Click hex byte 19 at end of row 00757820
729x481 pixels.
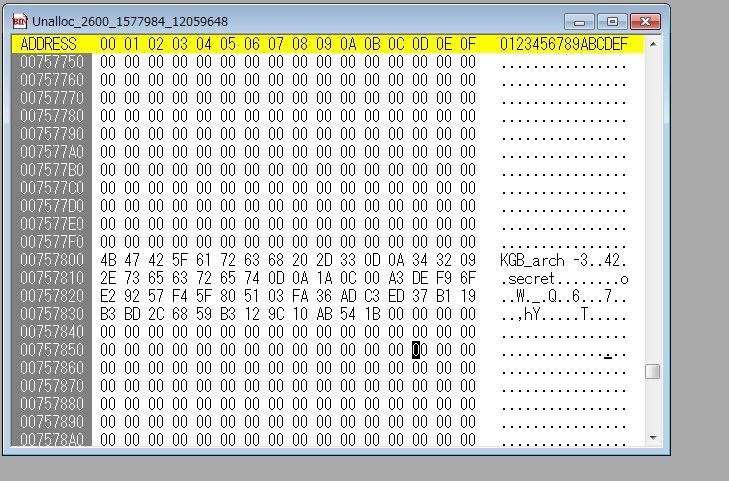[x=468, y=296]
